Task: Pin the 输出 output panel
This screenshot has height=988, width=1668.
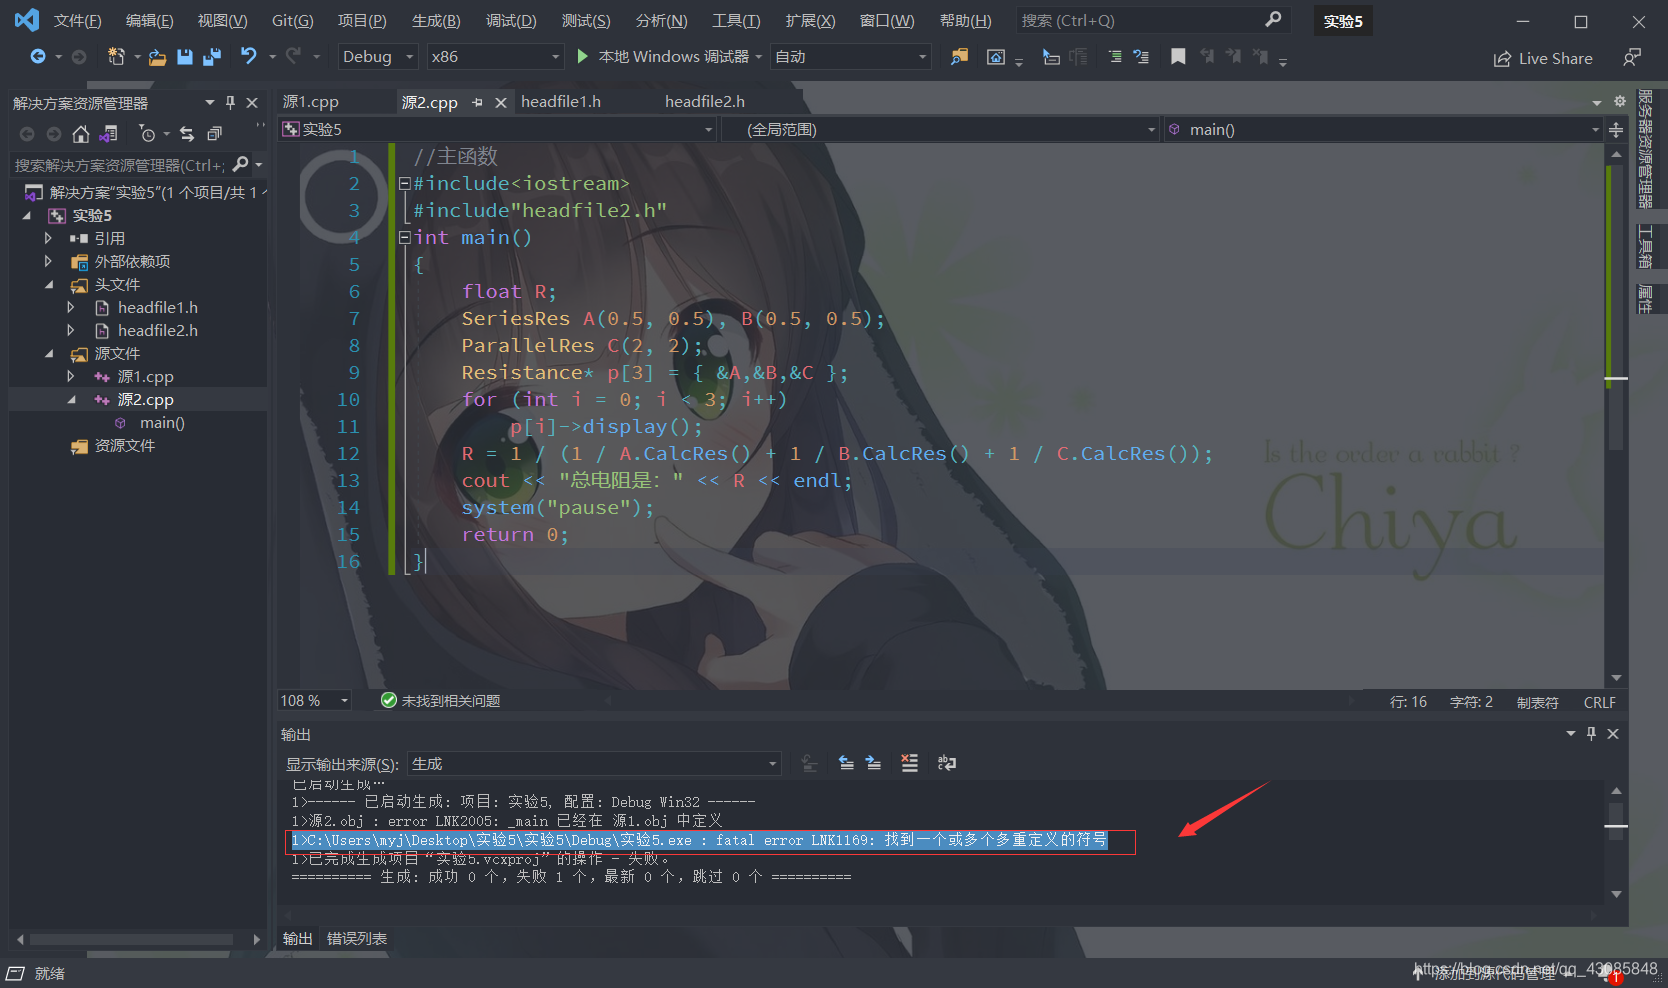Action: 1591,734
